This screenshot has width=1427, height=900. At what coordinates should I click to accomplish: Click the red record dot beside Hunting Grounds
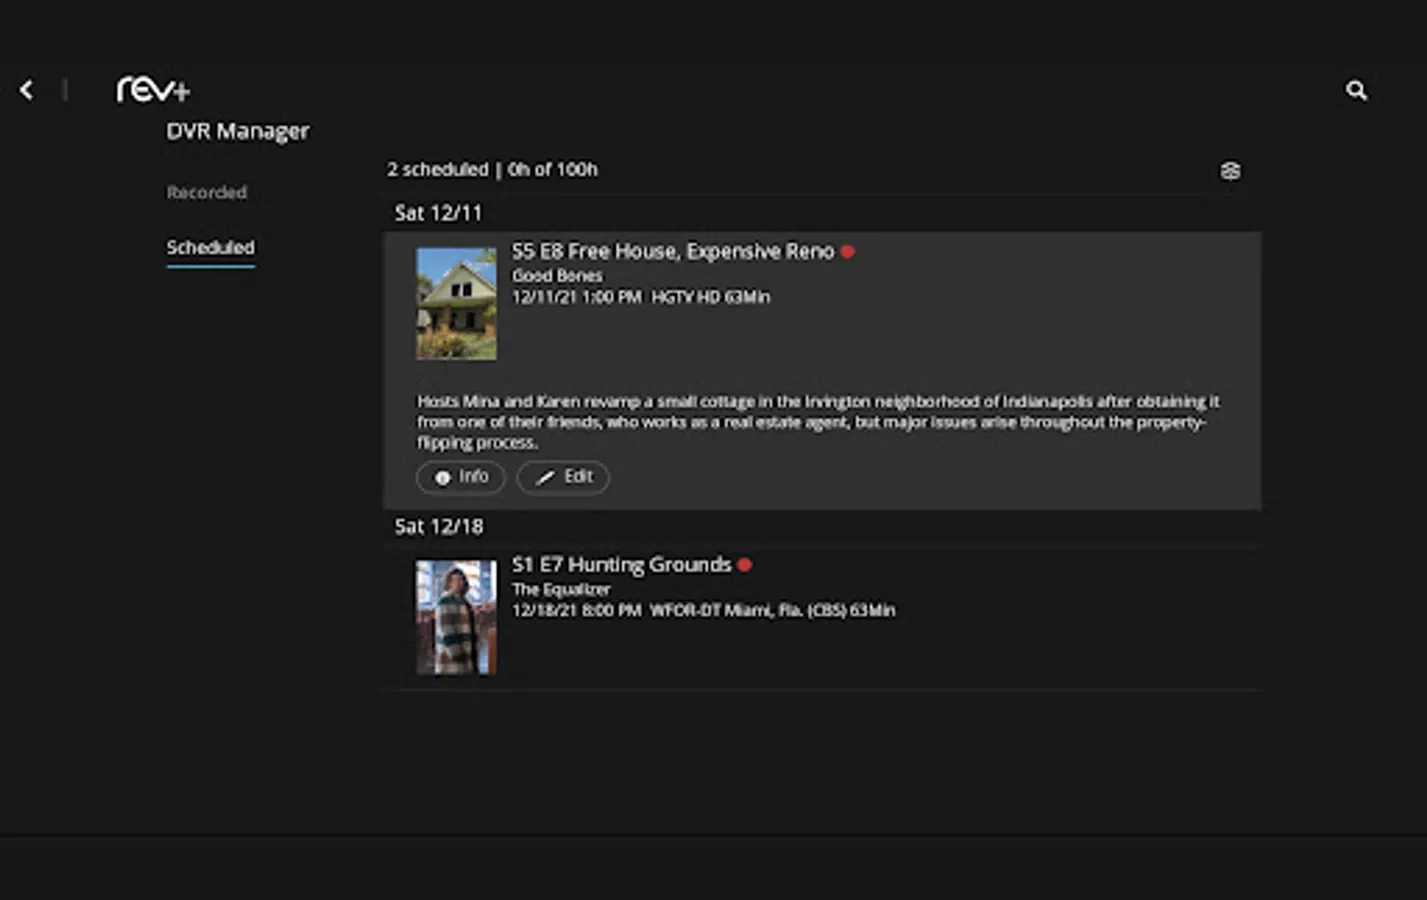coord(744,565)
